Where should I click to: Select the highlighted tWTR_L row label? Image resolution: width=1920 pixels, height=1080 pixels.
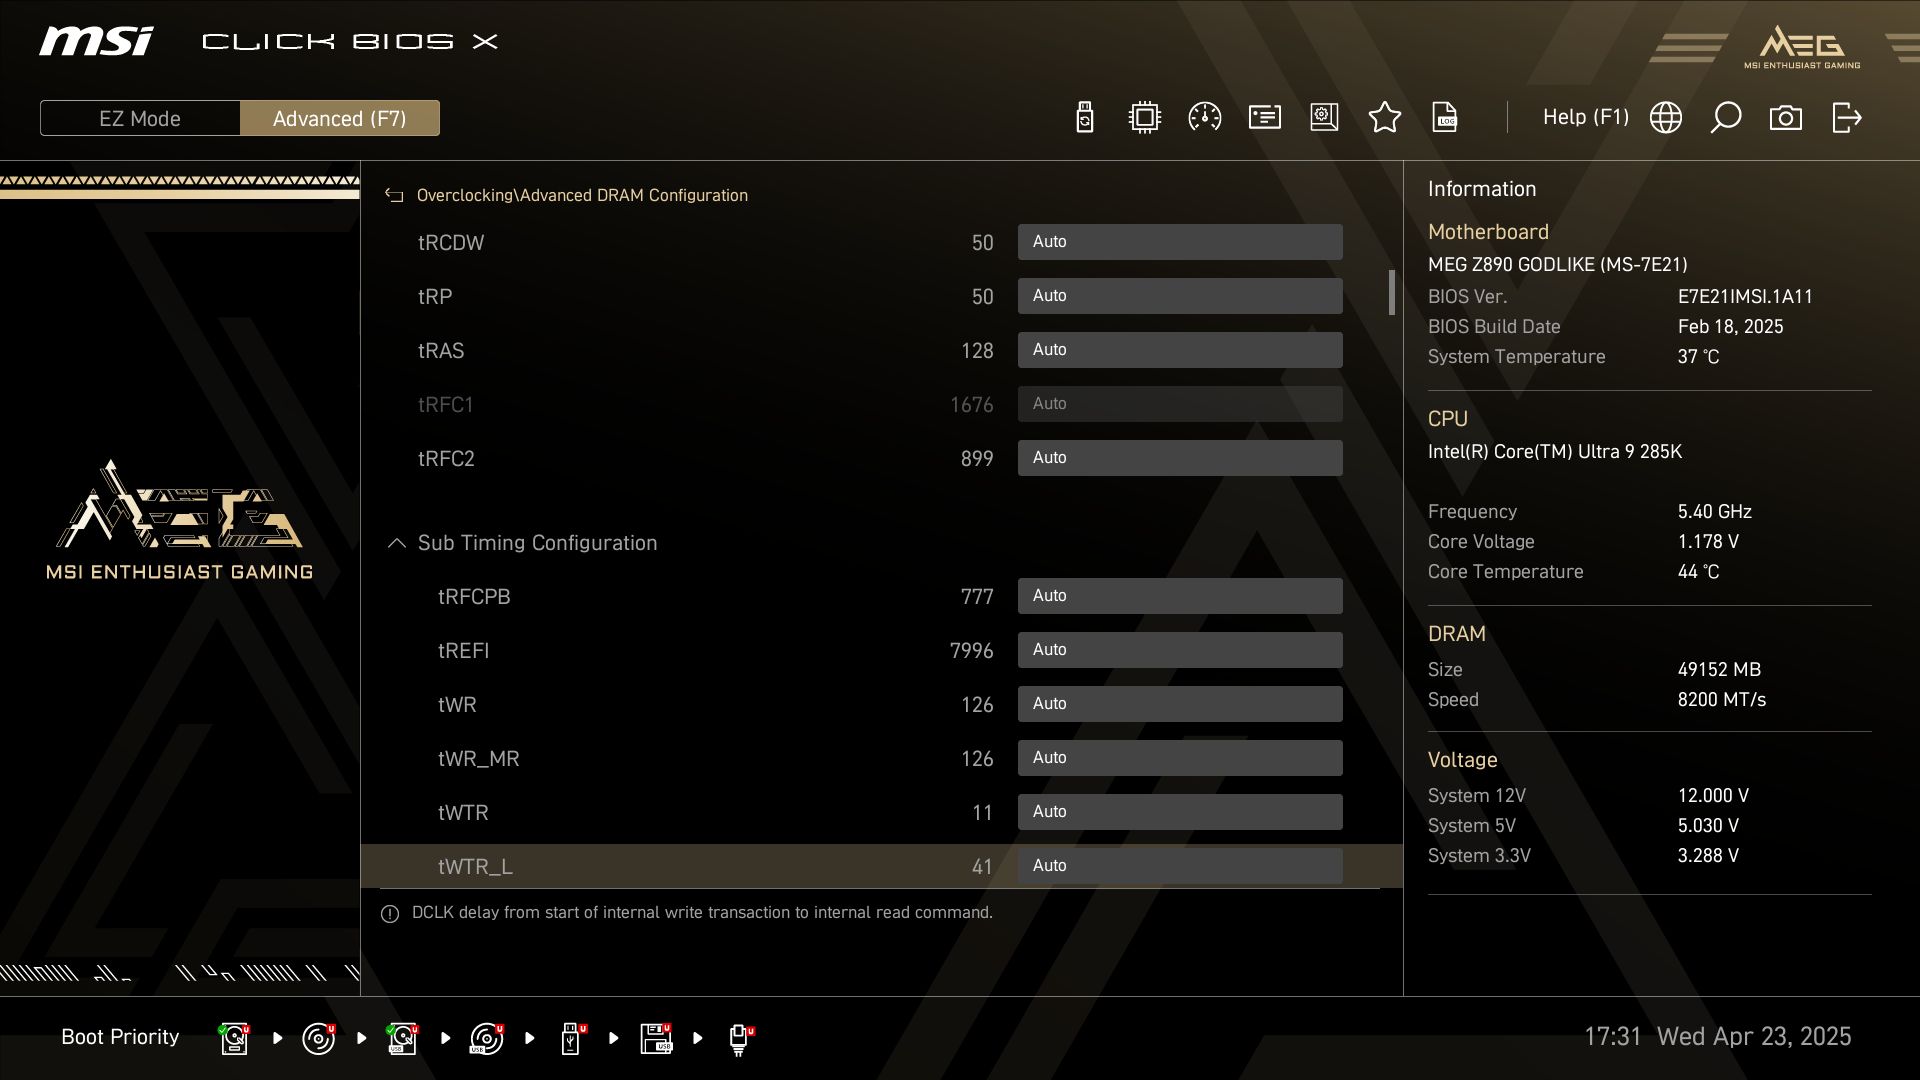[x=475, y=867]
